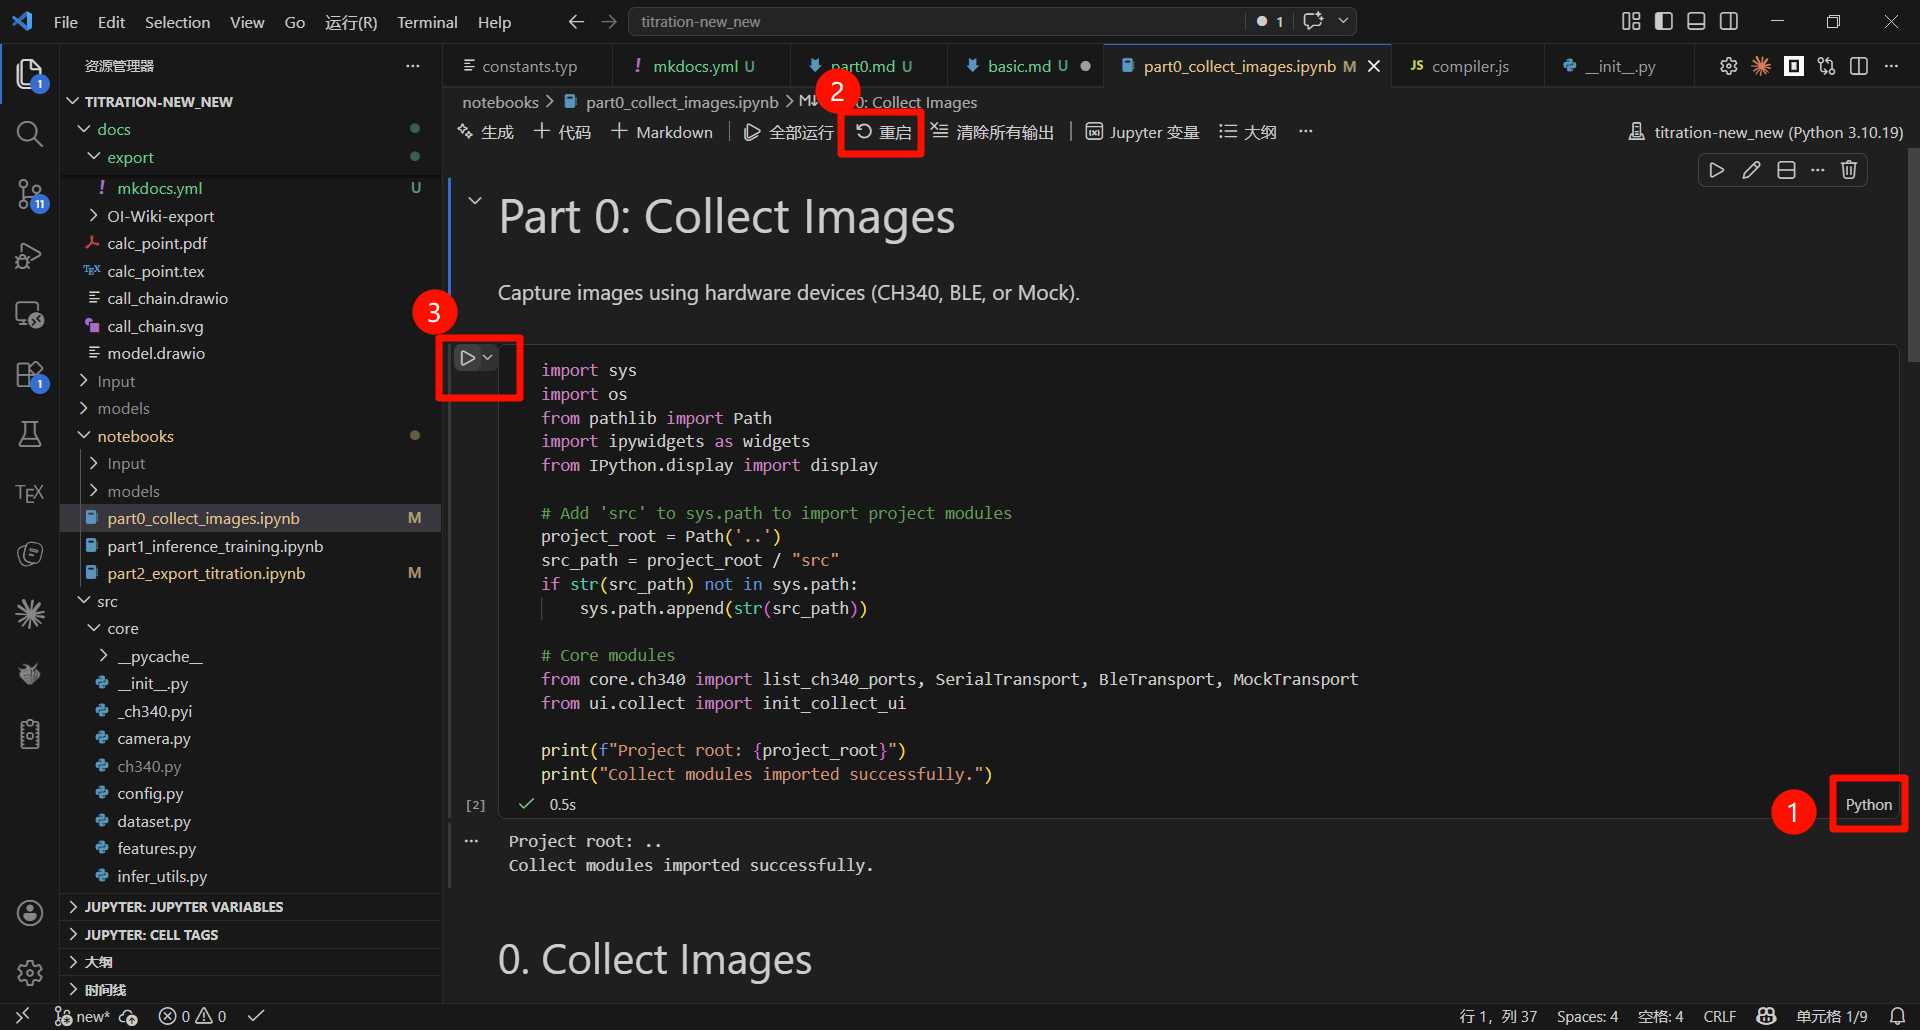Image resolution: width=1920 pixels, height=1030 pixels.
Task: Open camera.py in explorer
Action: (x=153, y=739)
